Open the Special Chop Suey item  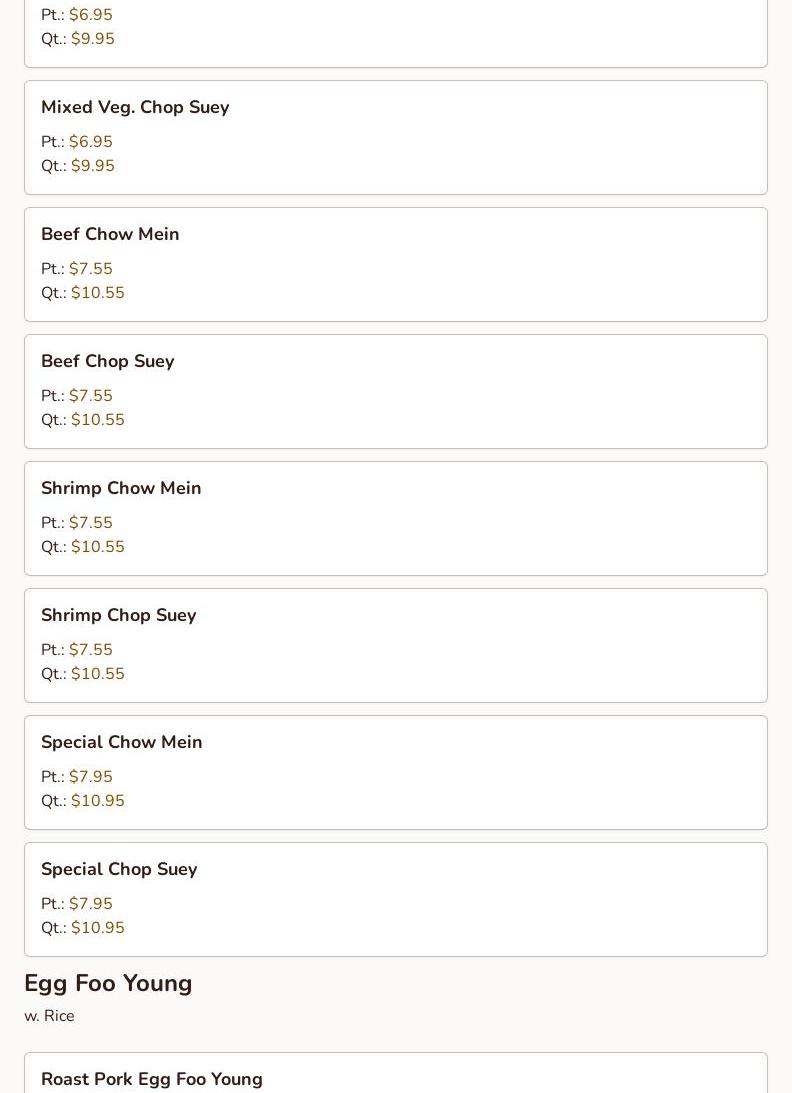click(119, 869)
